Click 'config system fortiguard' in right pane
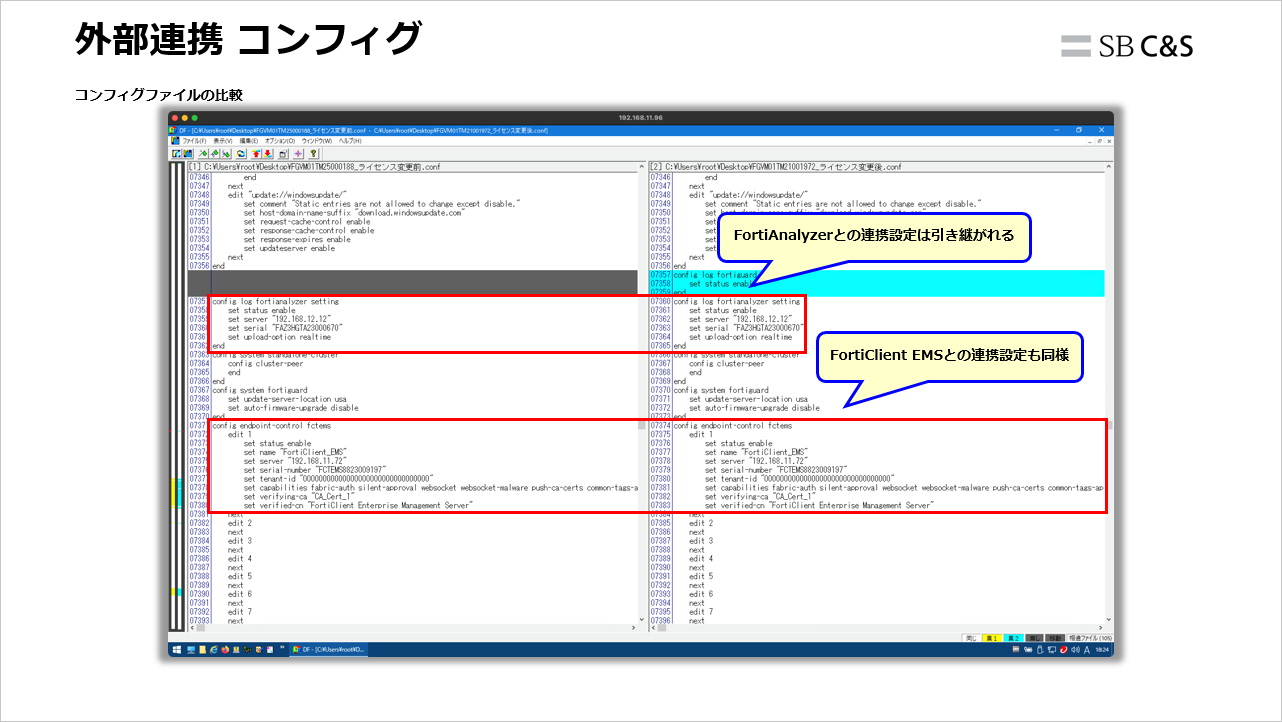The image size is (1282, 722). click(721, 390)
